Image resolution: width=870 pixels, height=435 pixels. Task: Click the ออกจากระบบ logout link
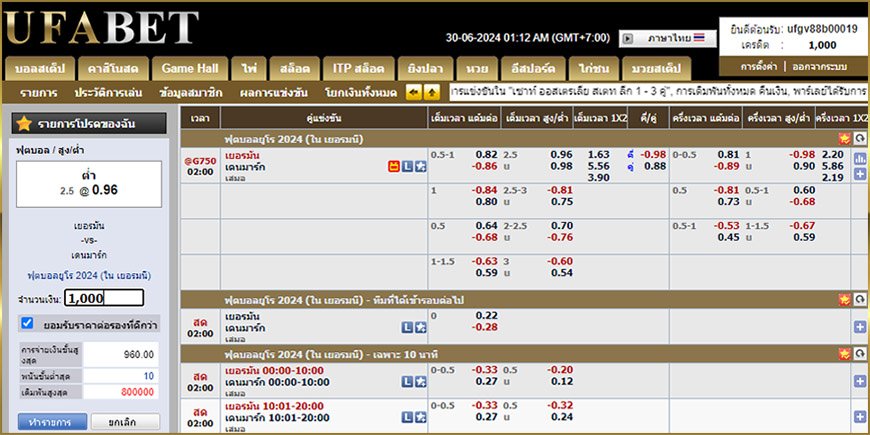(820, 66)
